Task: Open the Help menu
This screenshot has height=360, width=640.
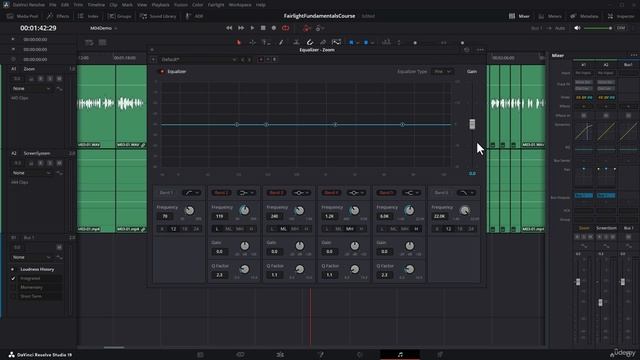Action: tap(261, 5)
